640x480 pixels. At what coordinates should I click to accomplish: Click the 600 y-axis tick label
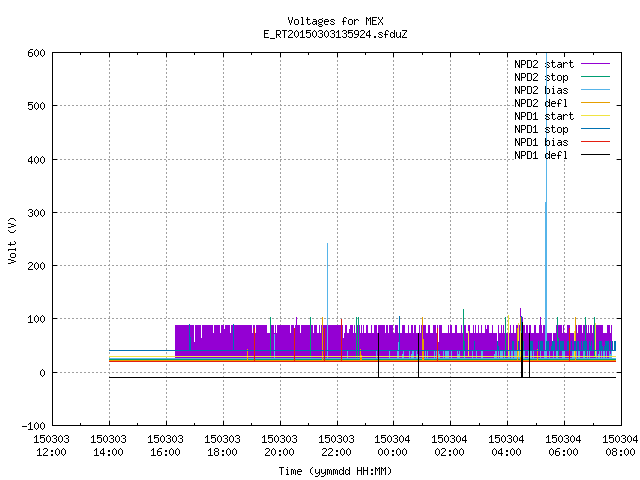coord(36,53)
